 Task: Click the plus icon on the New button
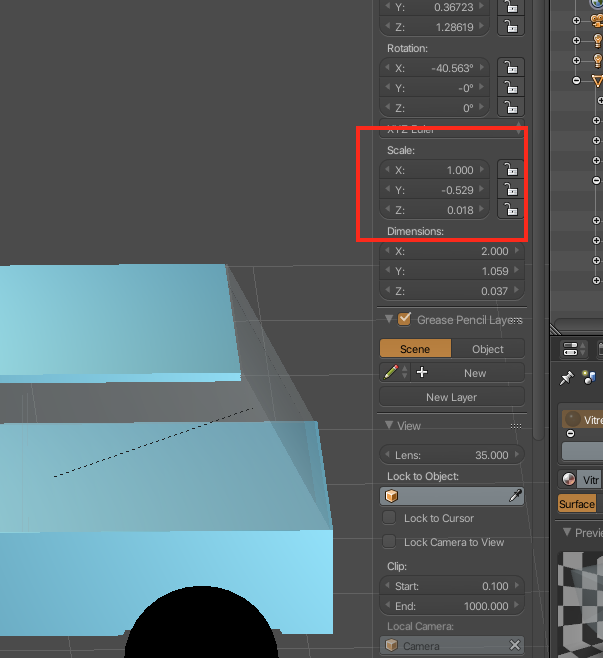click(x=422, y=372)
